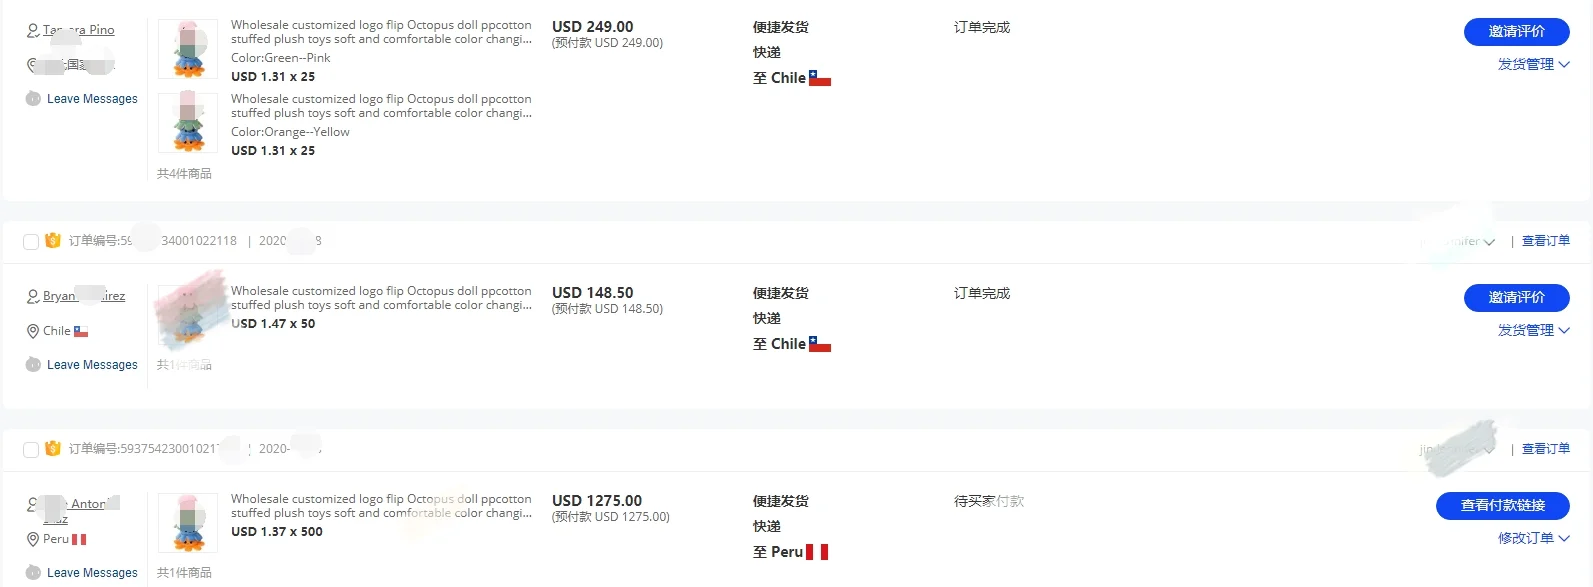Image resolution: width=1593 pixels, height=587 pixels.
Task: Click the gold medal icon on order 34001022118
Action: (x=53, y=241)
